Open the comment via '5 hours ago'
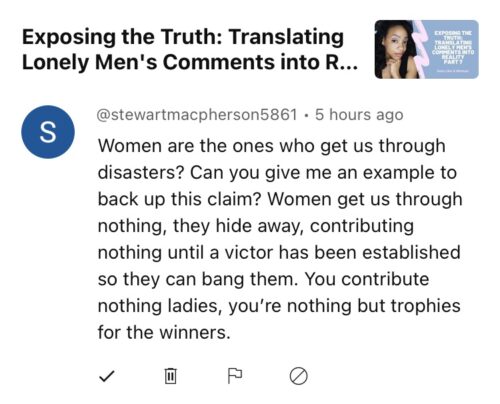500x404 pixels. click(359, 115)
